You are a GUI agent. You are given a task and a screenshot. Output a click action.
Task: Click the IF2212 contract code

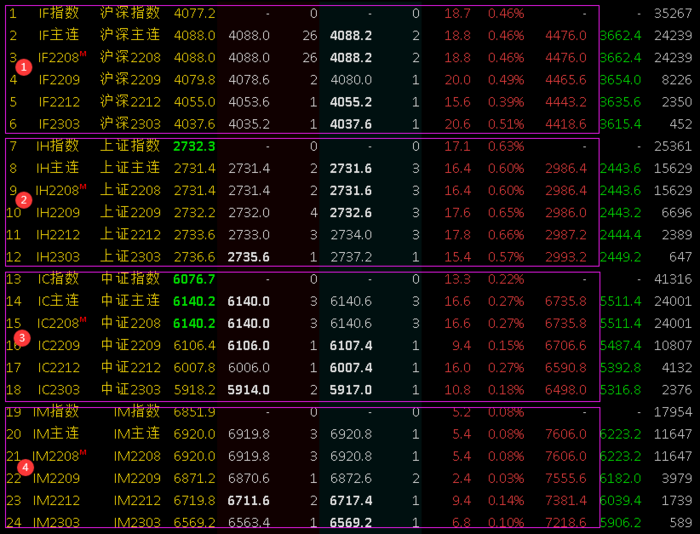point(59,102)
